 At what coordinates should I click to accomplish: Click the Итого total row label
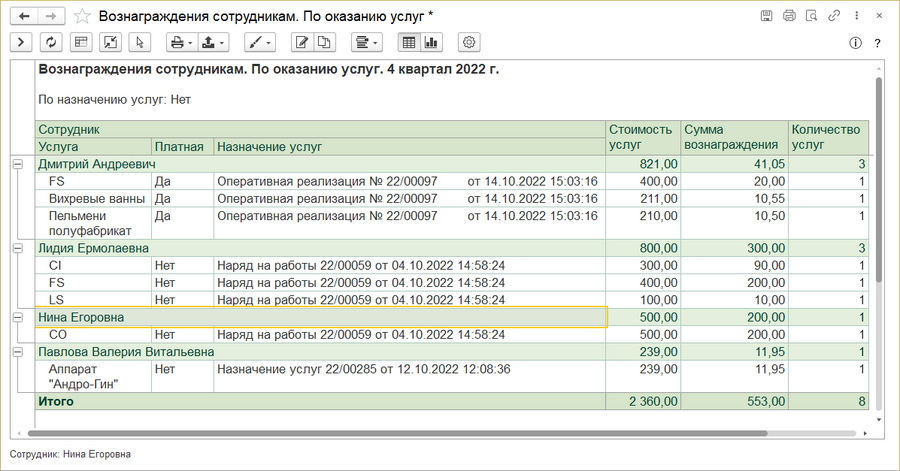(x=56, y=402)
